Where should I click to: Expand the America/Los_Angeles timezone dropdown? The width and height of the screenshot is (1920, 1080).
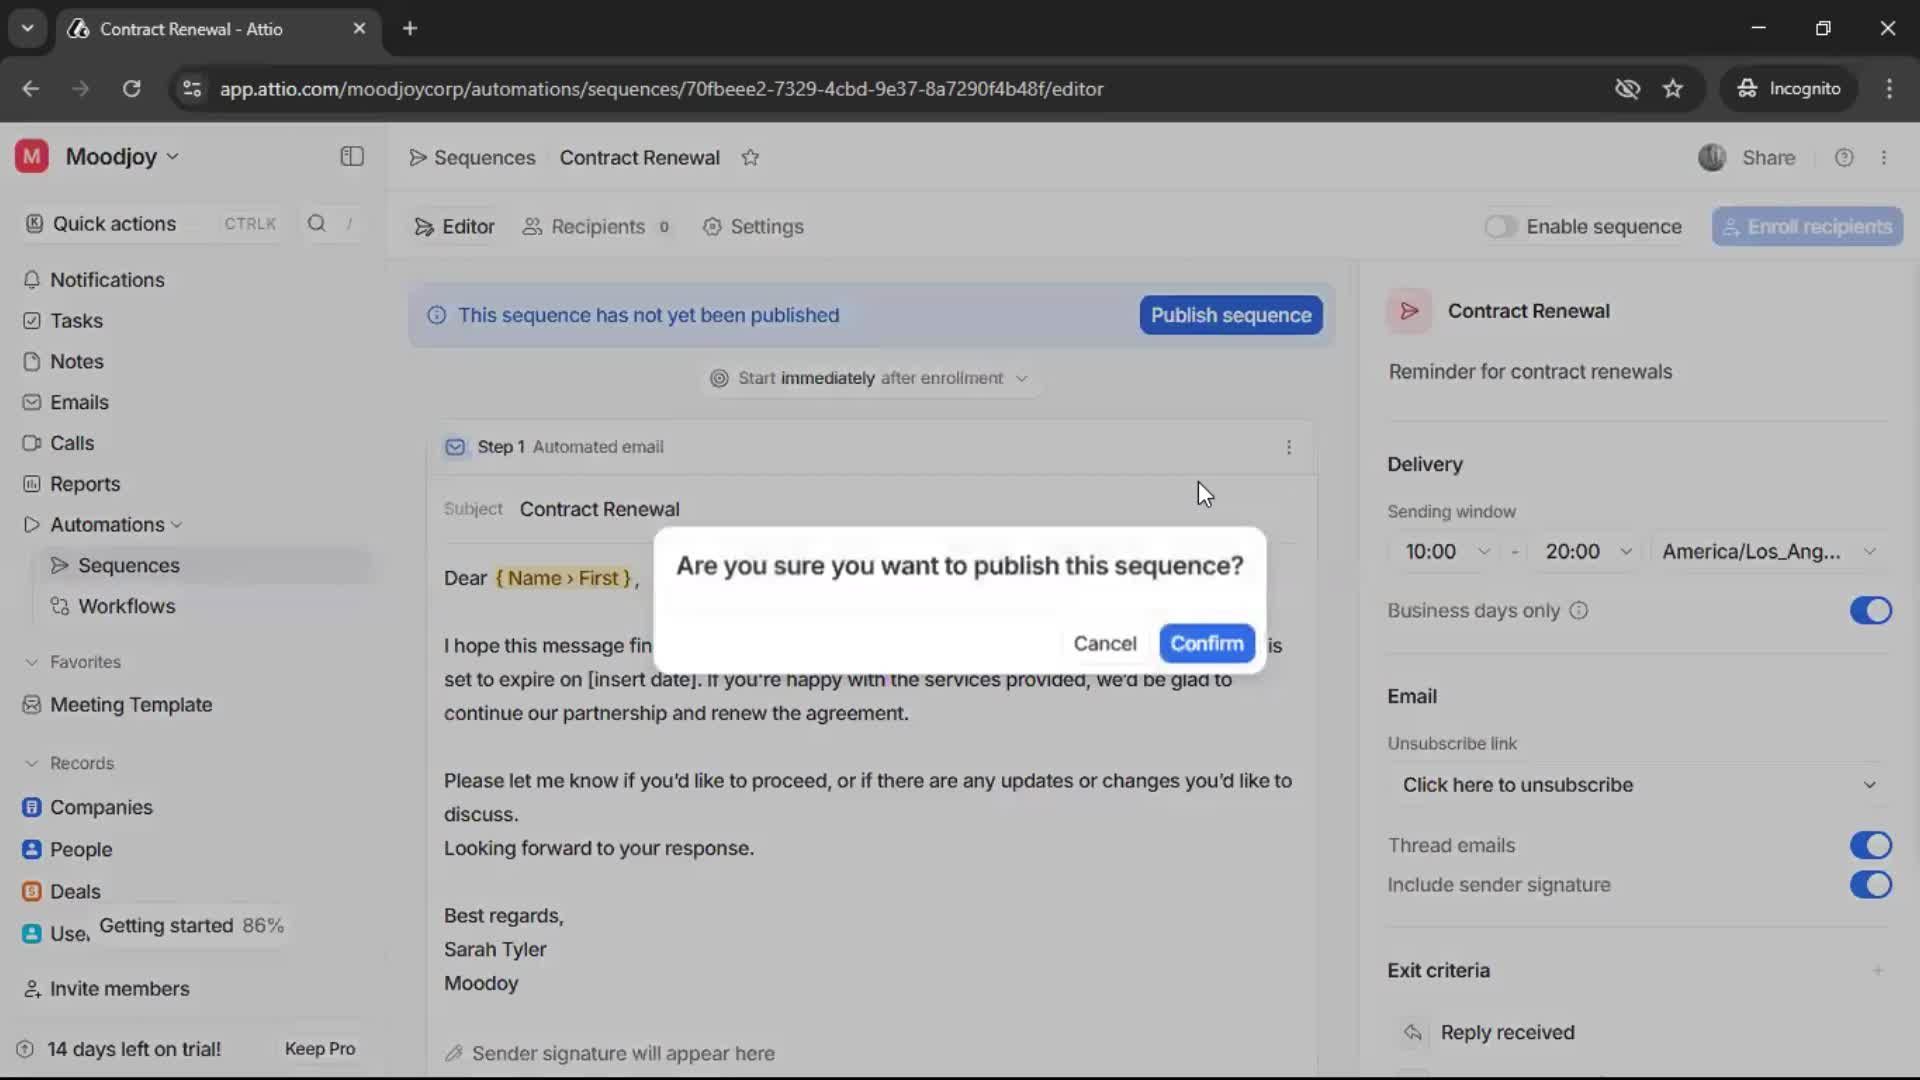coord(1768,552)
